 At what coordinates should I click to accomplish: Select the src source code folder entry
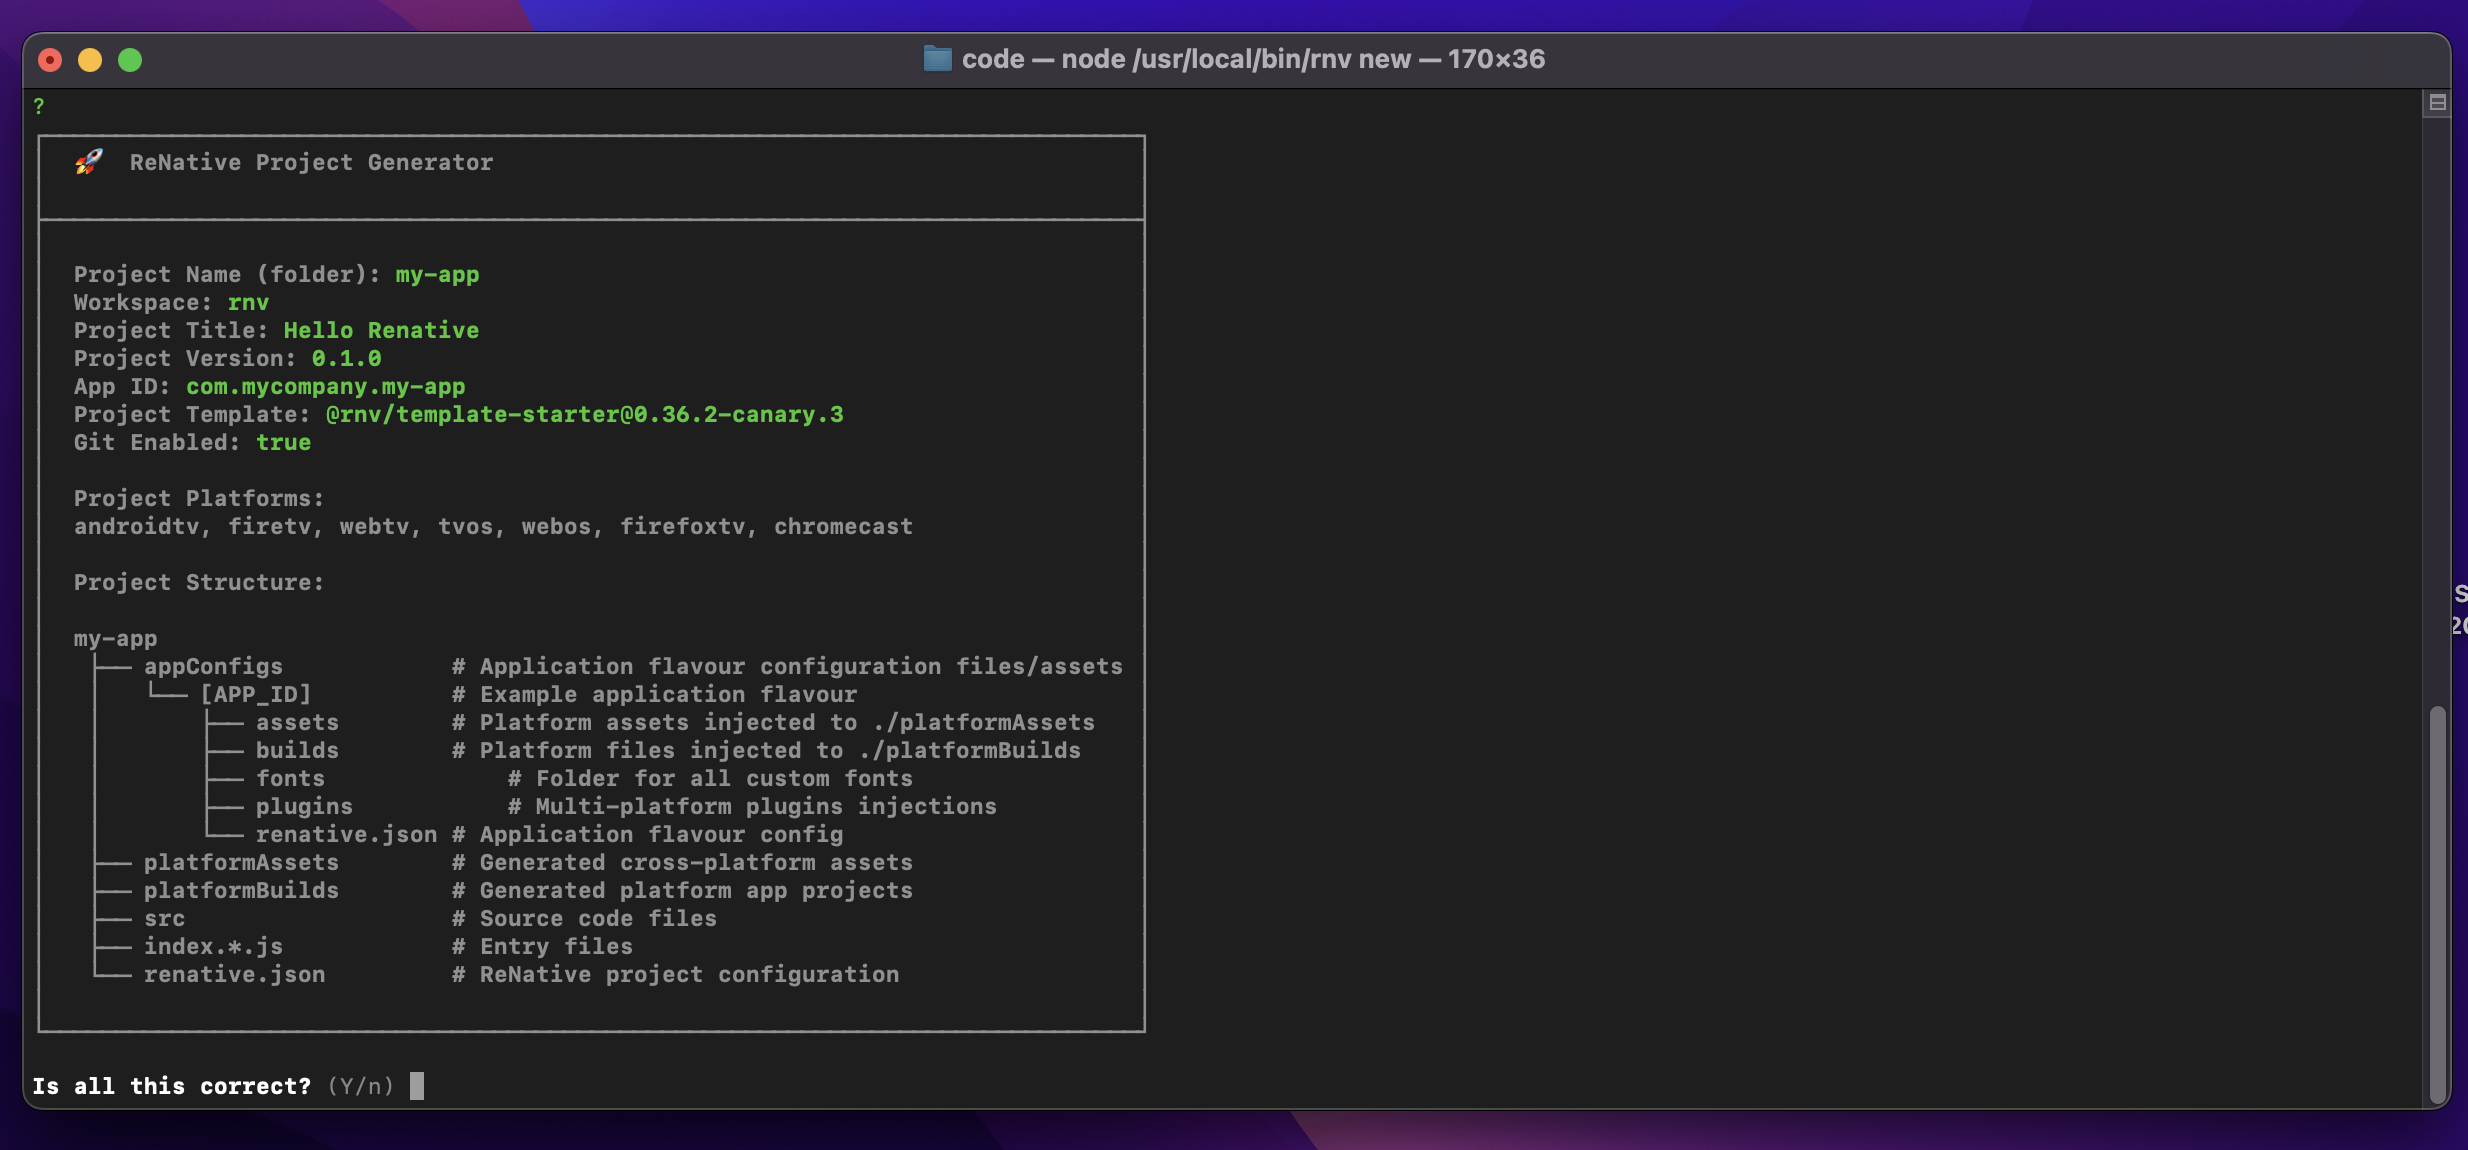click(x=164, y=918)
